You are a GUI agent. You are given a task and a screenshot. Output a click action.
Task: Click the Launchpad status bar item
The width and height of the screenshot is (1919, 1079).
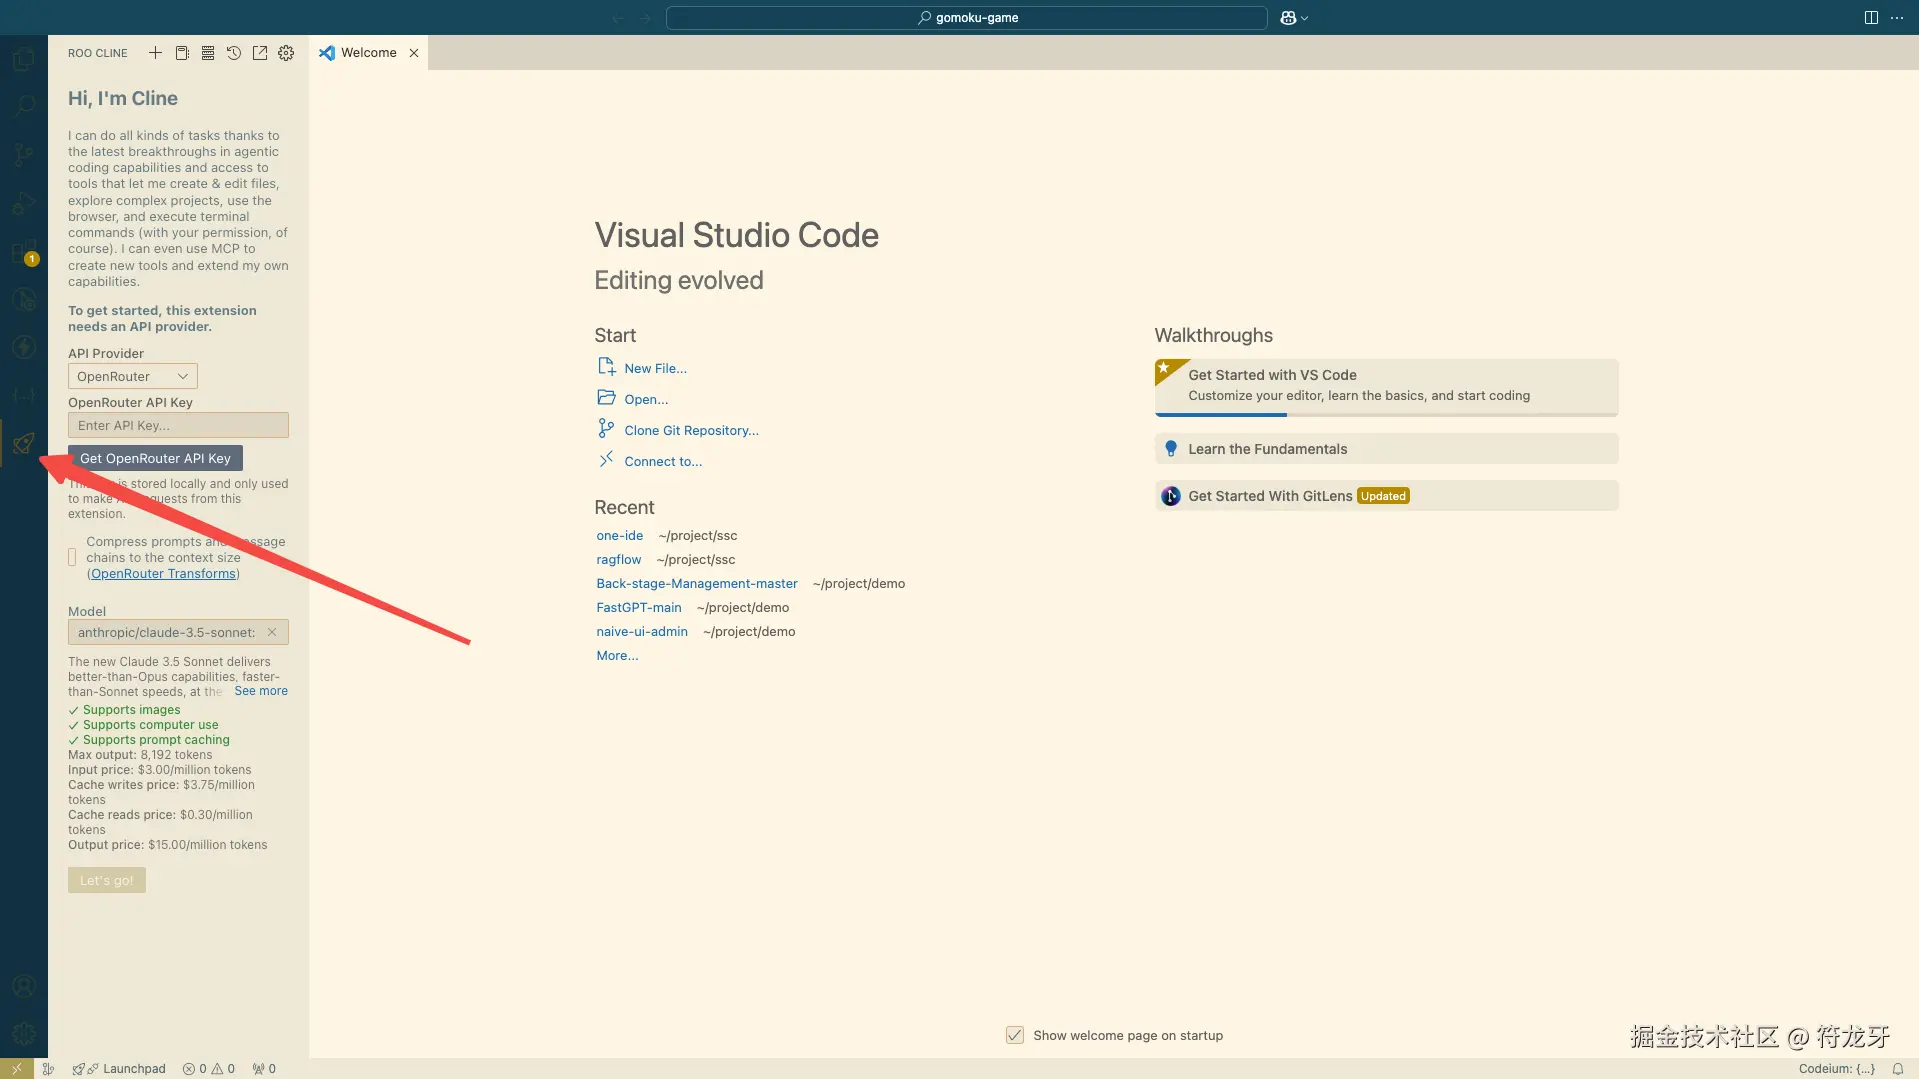[x=122, y=1068]
